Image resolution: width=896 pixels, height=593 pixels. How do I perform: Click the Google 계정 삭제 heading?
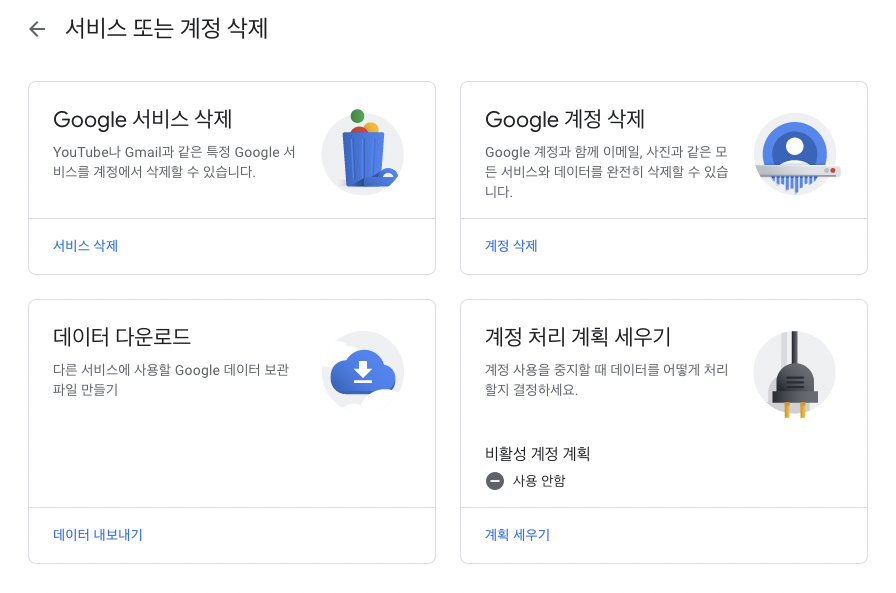tap(565, 119)
